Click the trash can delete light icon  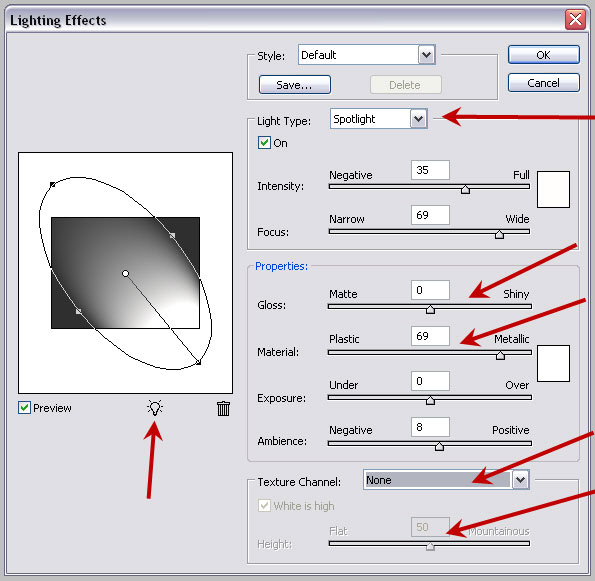tap(223, 408)
